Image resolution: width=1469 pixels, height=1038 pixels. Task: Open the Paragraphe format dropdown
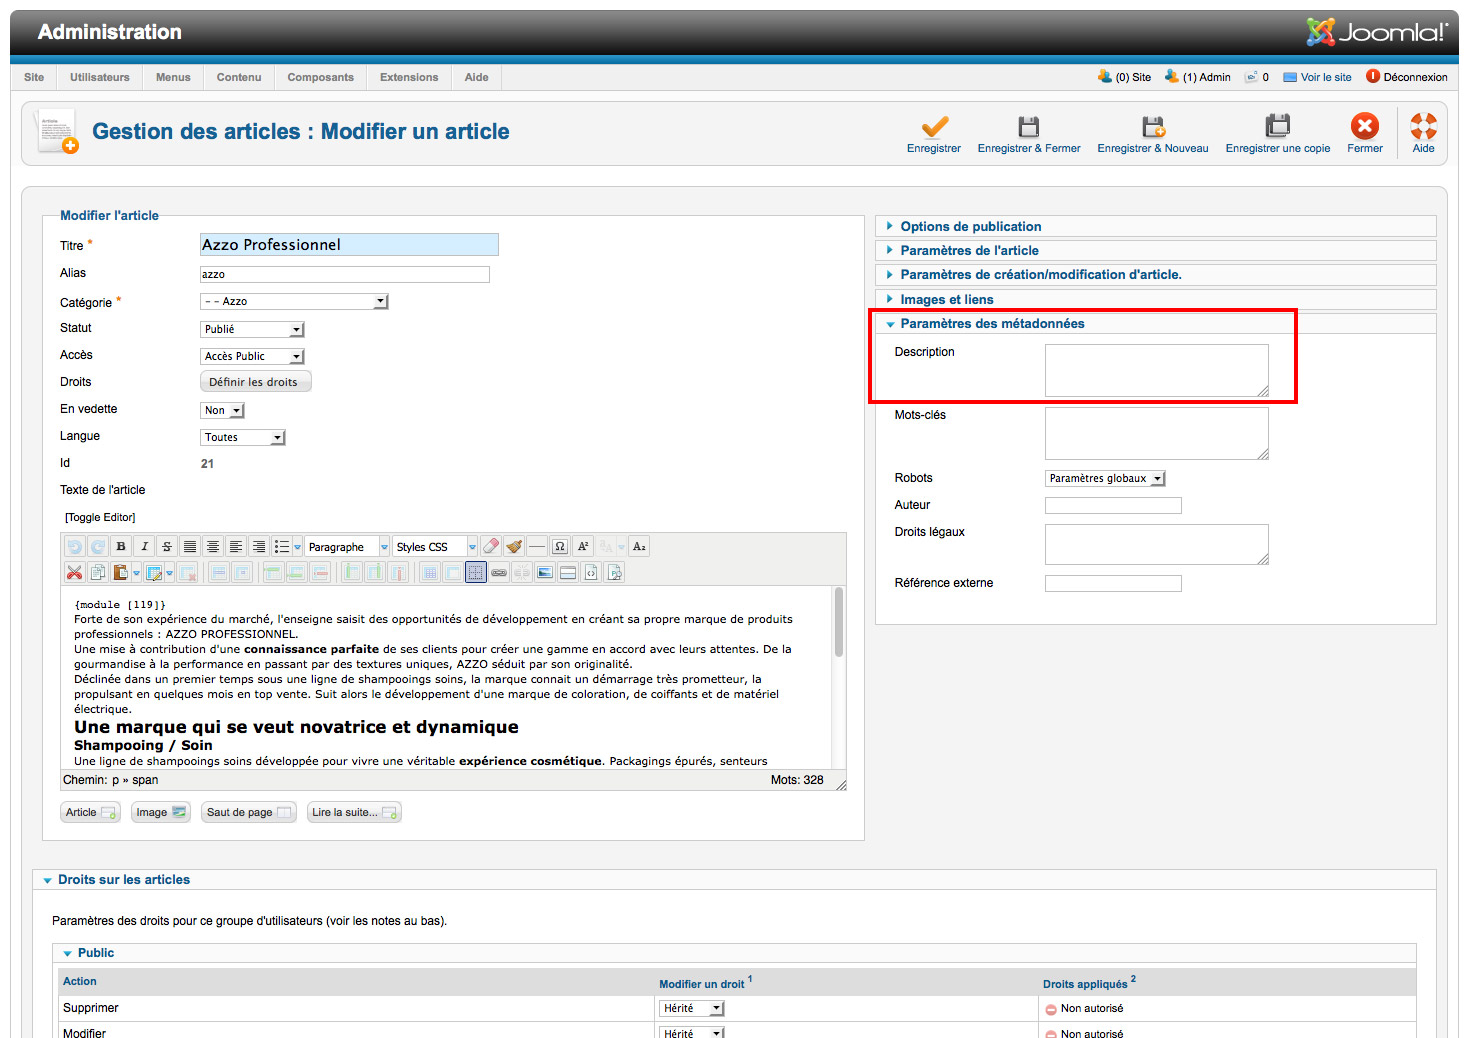click(x=347, y=547)
